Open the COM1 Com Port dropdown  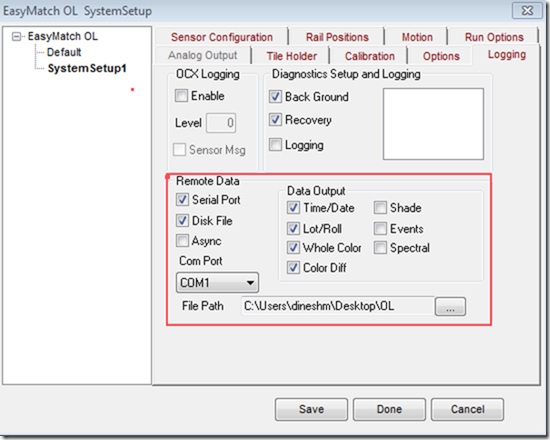[217, 282]
